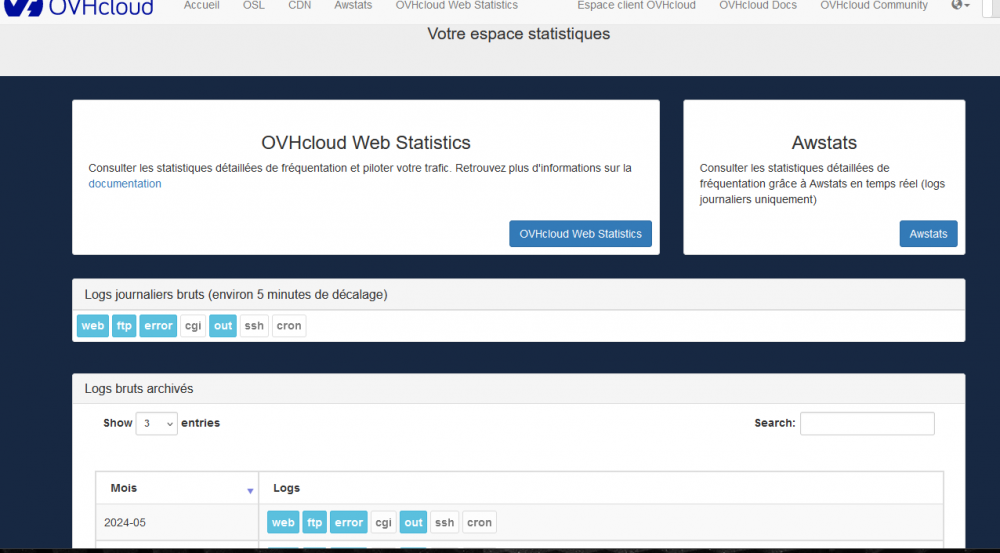Screen dimensions: 1000x553
Task: Open the globe language selector
Action: [960, 5]
